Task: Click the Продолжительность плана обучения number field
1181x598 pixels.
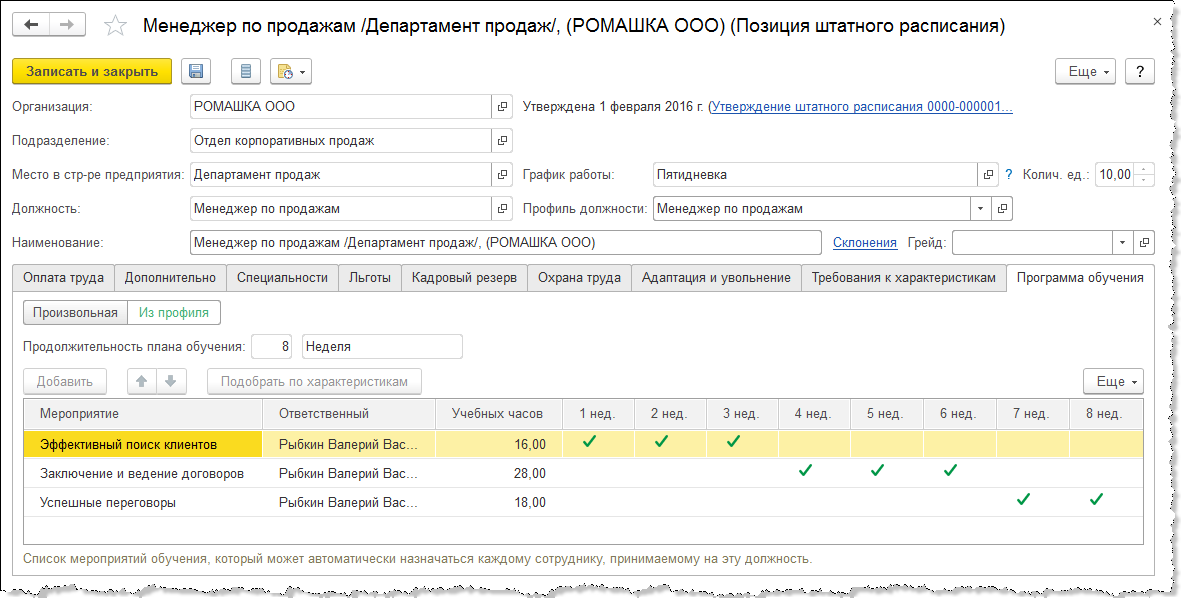Action: click(273, 346)
